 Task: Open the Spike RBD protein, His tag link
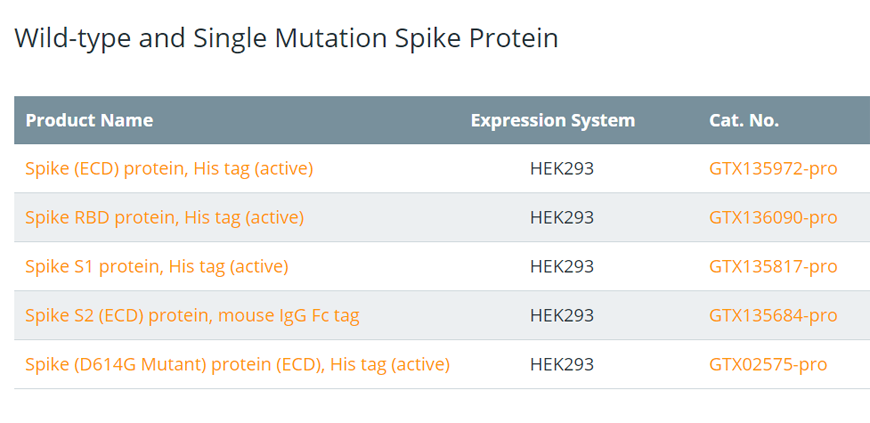[165, 218]
